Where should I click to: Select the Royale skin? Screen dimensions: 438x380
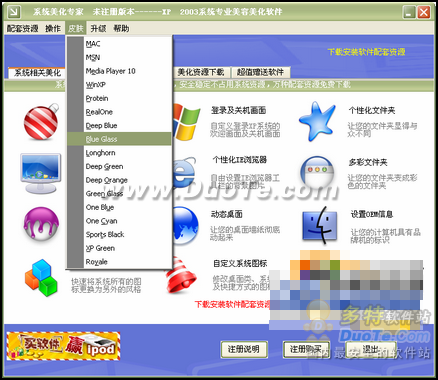[x=119, y=262]
